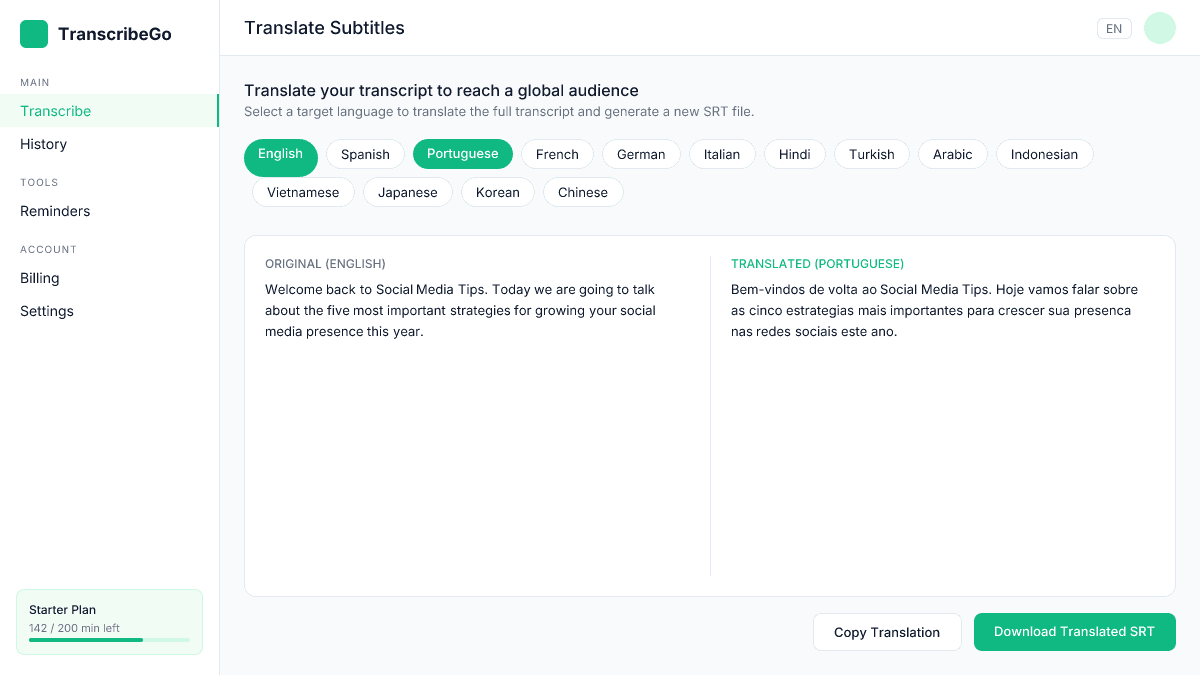Click Download Translated SRT
The width and height of the screenshot is (1200, 675).
[1074, 632]
